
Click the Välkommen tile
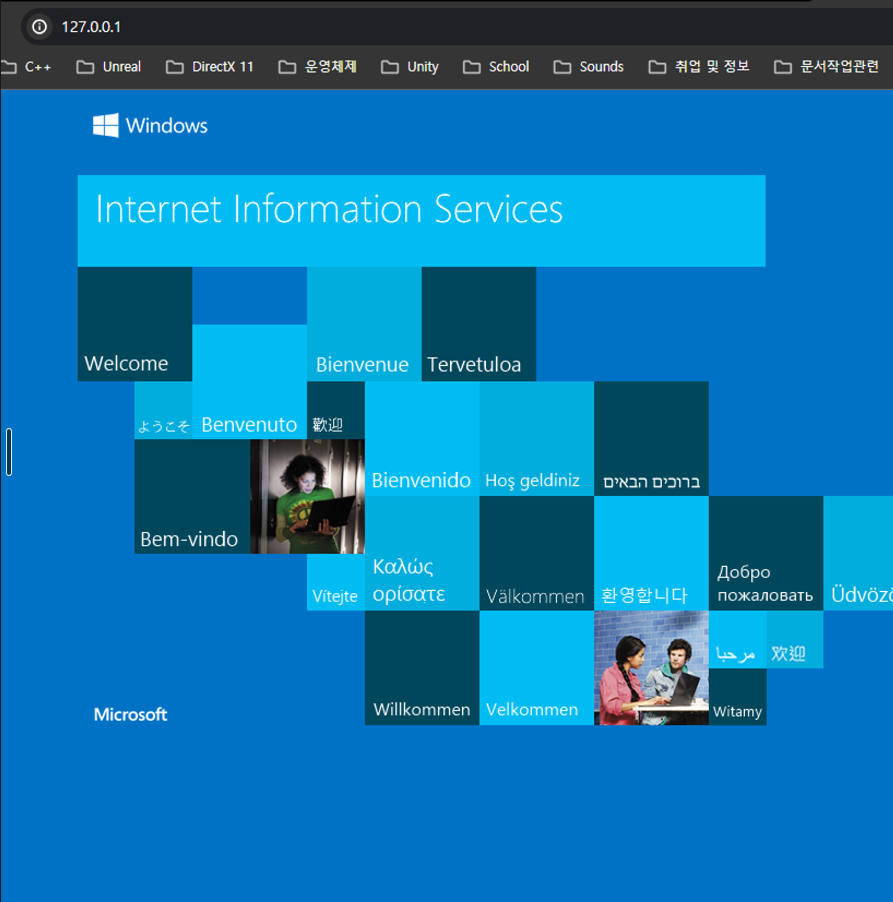point(537,553)
